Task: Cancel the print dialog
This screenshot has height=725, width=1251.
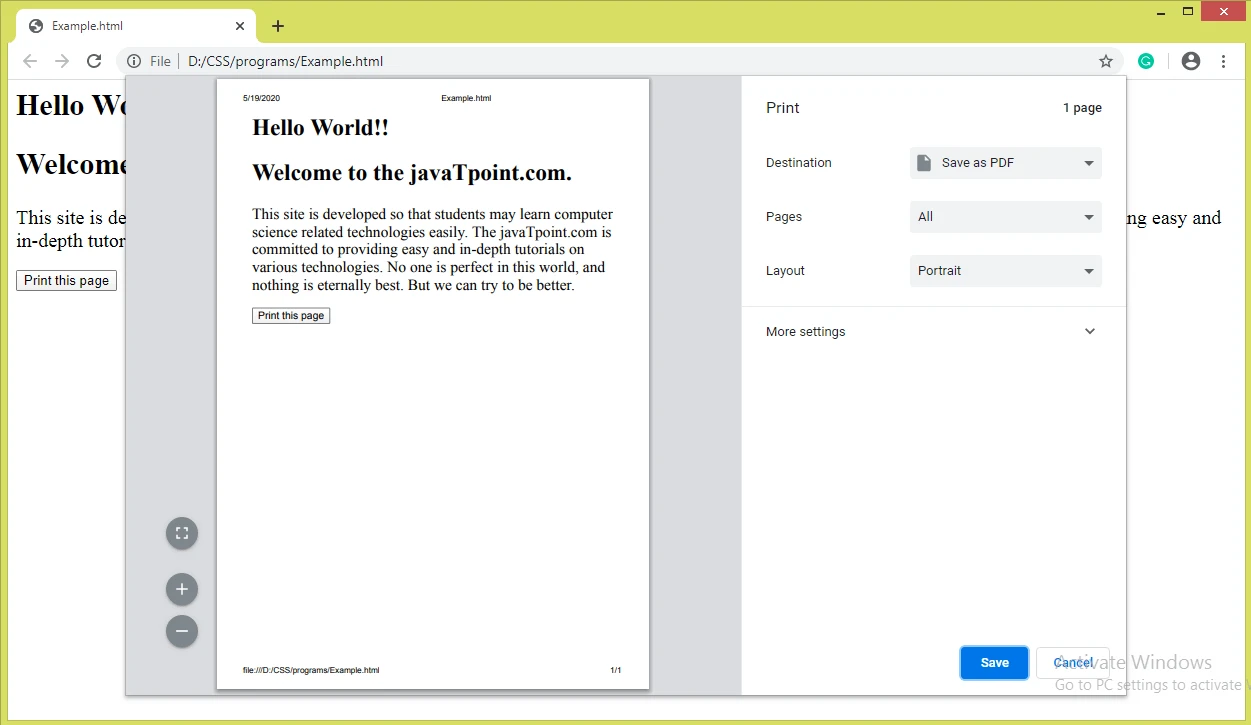Action: (1072, 663)
